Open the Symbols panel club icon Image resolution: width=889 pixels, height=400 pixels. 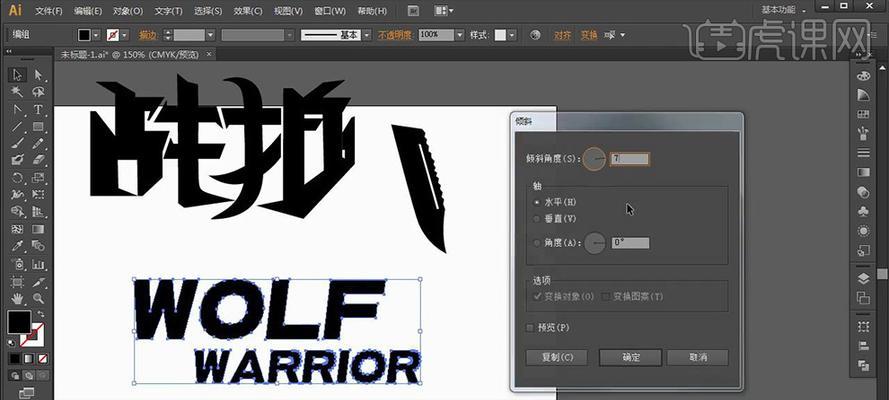tap(863, 211)
